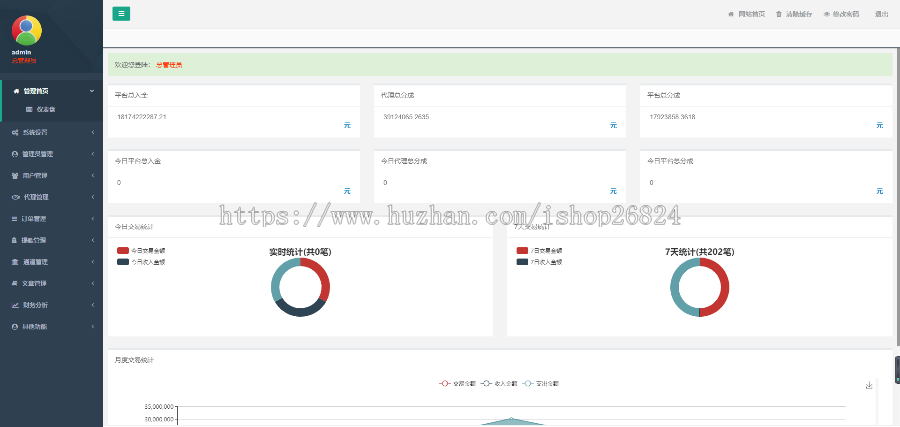The image size is (900, 427).
Task: Expand the 订单管理 menu arrow
Action: tap(93, 219)
